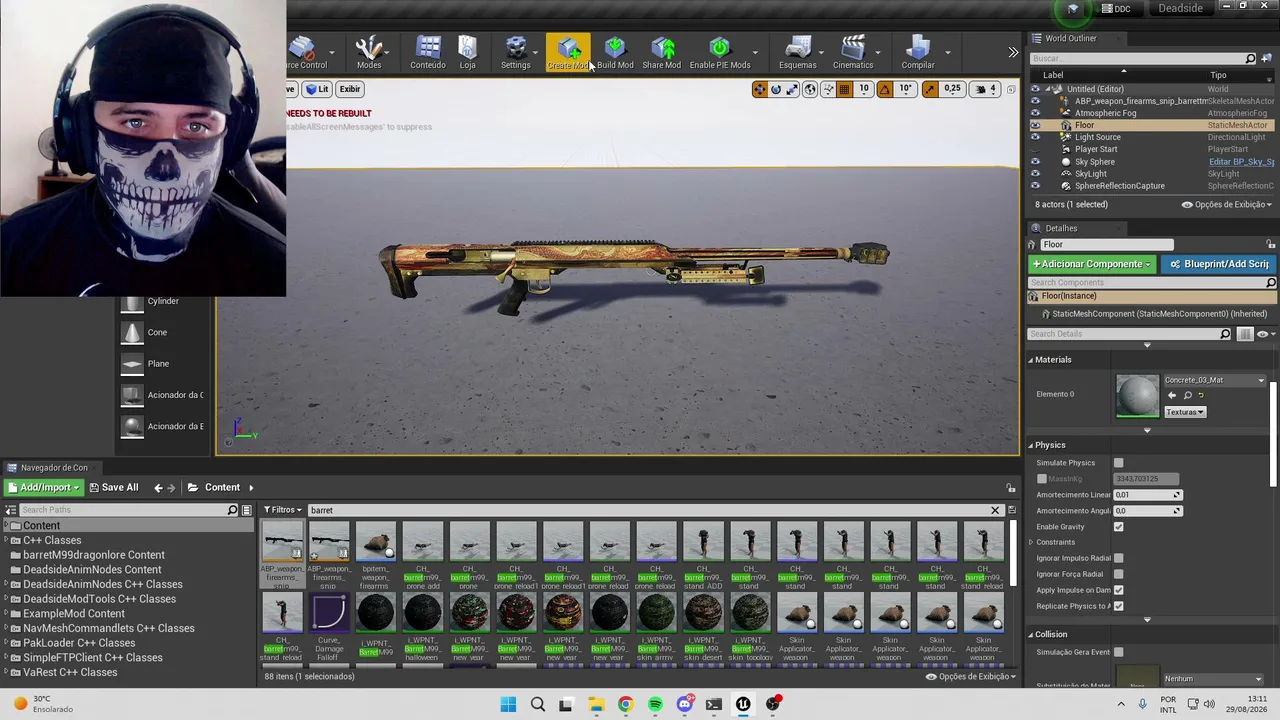Collapse the Collision section
The image size is (1280, 720).
tap(1031, 634)
